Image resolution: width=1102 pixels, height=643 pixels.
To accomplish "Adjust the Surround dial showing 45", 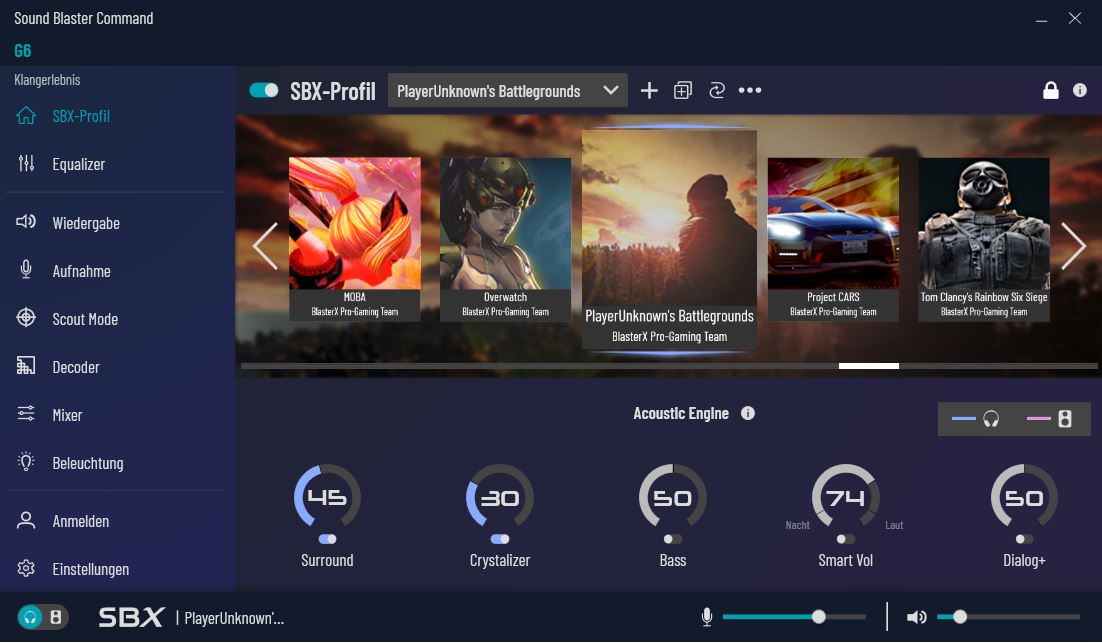I will click(328, 496).
